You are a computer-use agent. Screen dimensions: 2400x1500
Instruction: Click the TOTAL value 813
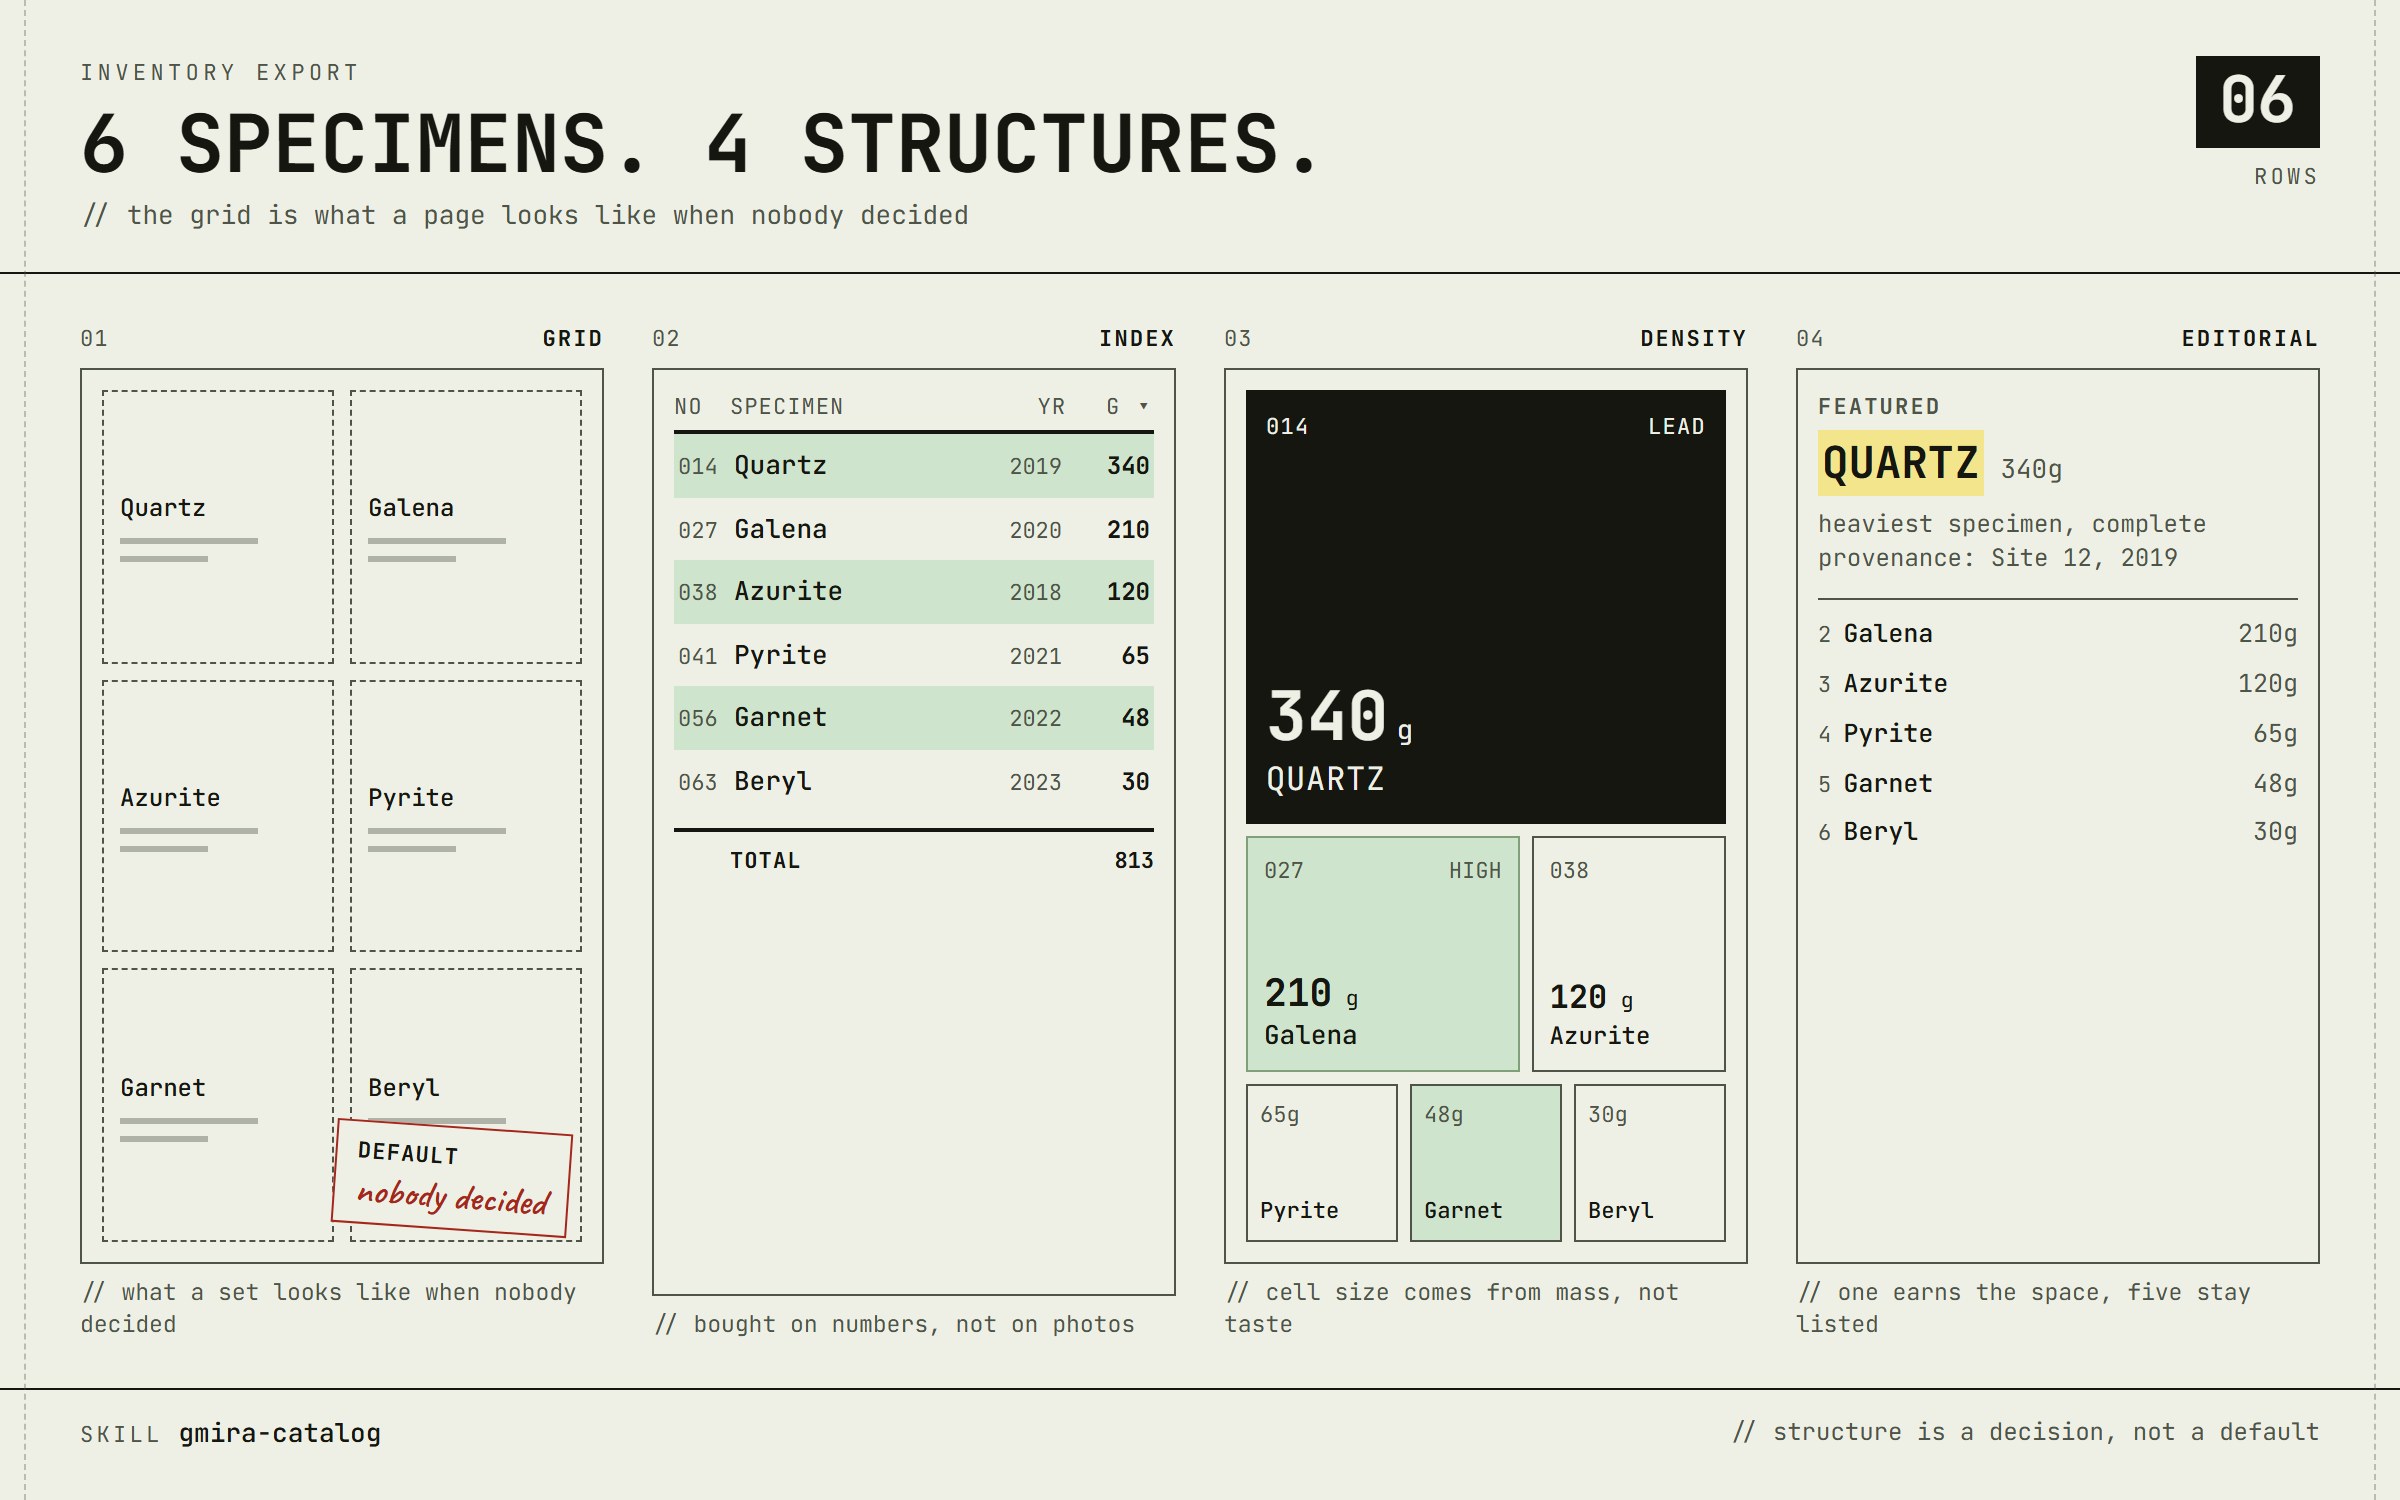(1134, 860)
